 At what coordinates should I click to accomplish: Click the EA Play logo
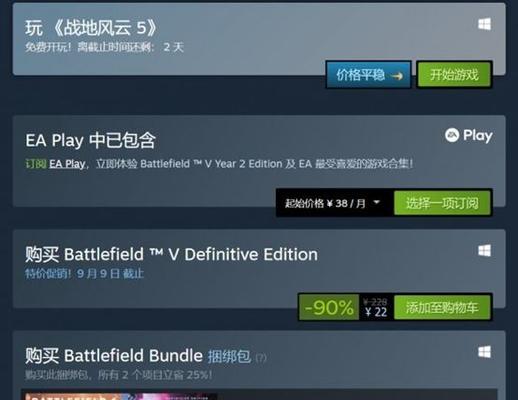(468, 135)
